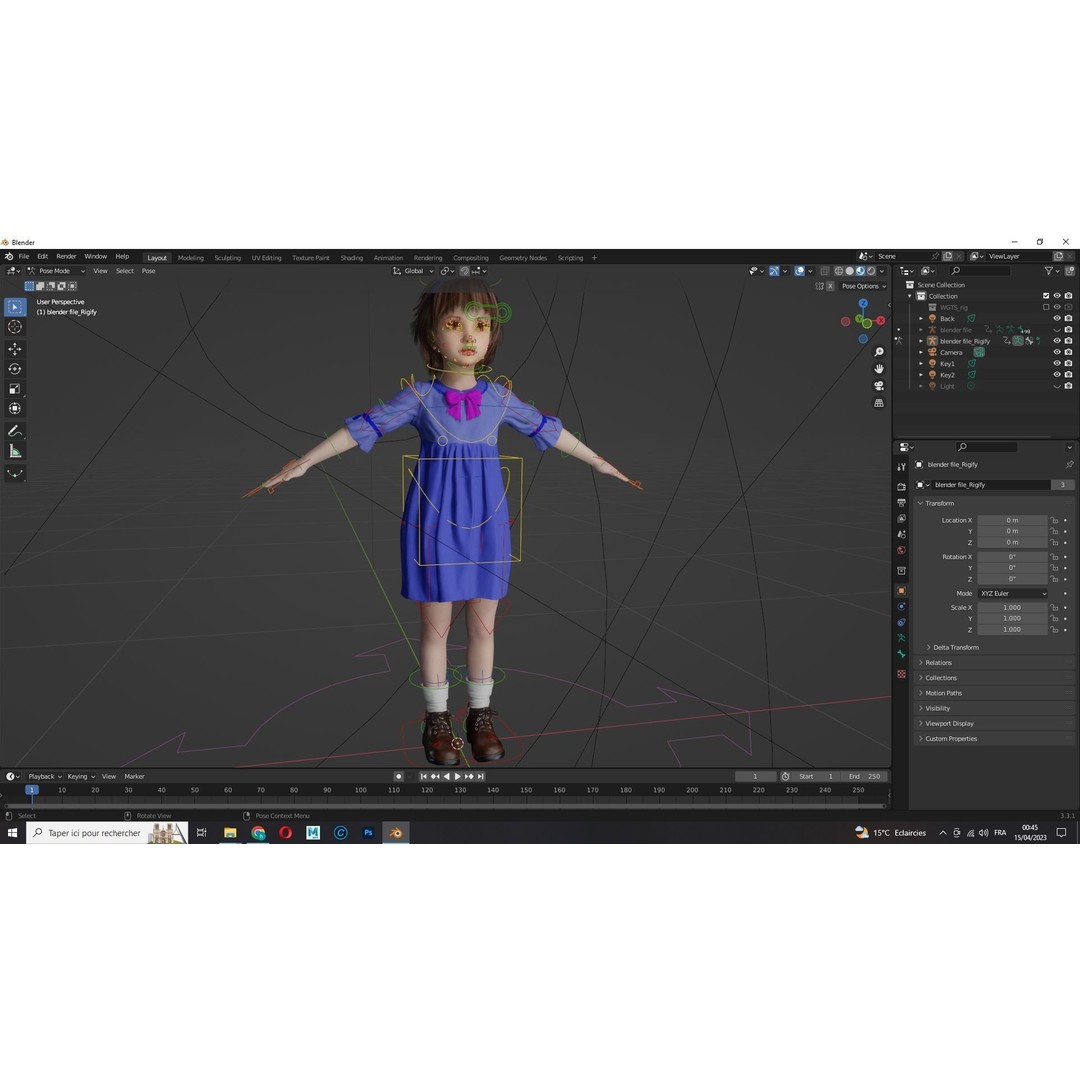Hide the Camera object in viewport

[x=1057, y=352]
